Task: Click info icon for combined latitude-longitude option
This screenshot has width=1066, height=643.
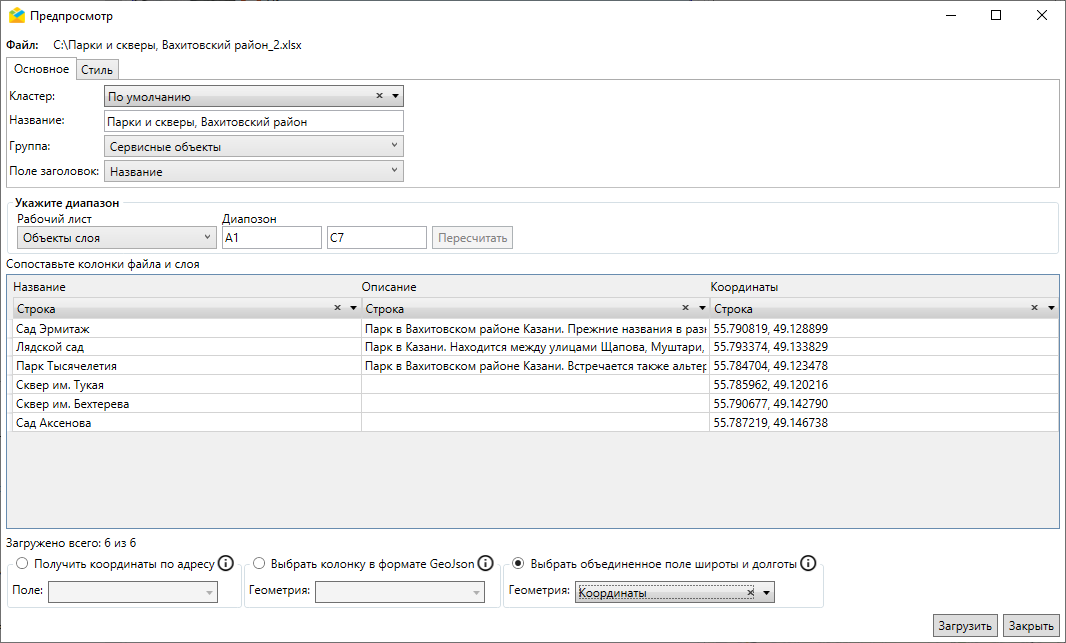Action: click(809, 563)
